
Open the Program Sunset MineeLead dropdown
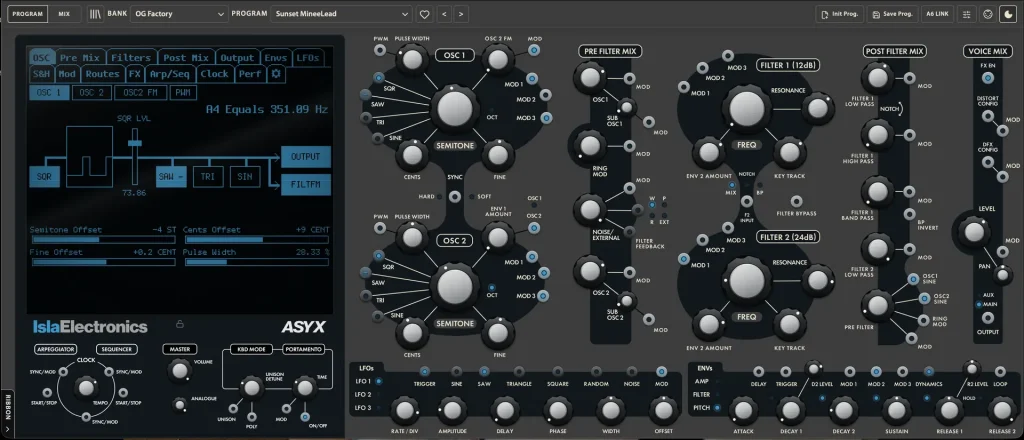pos(341,14)
